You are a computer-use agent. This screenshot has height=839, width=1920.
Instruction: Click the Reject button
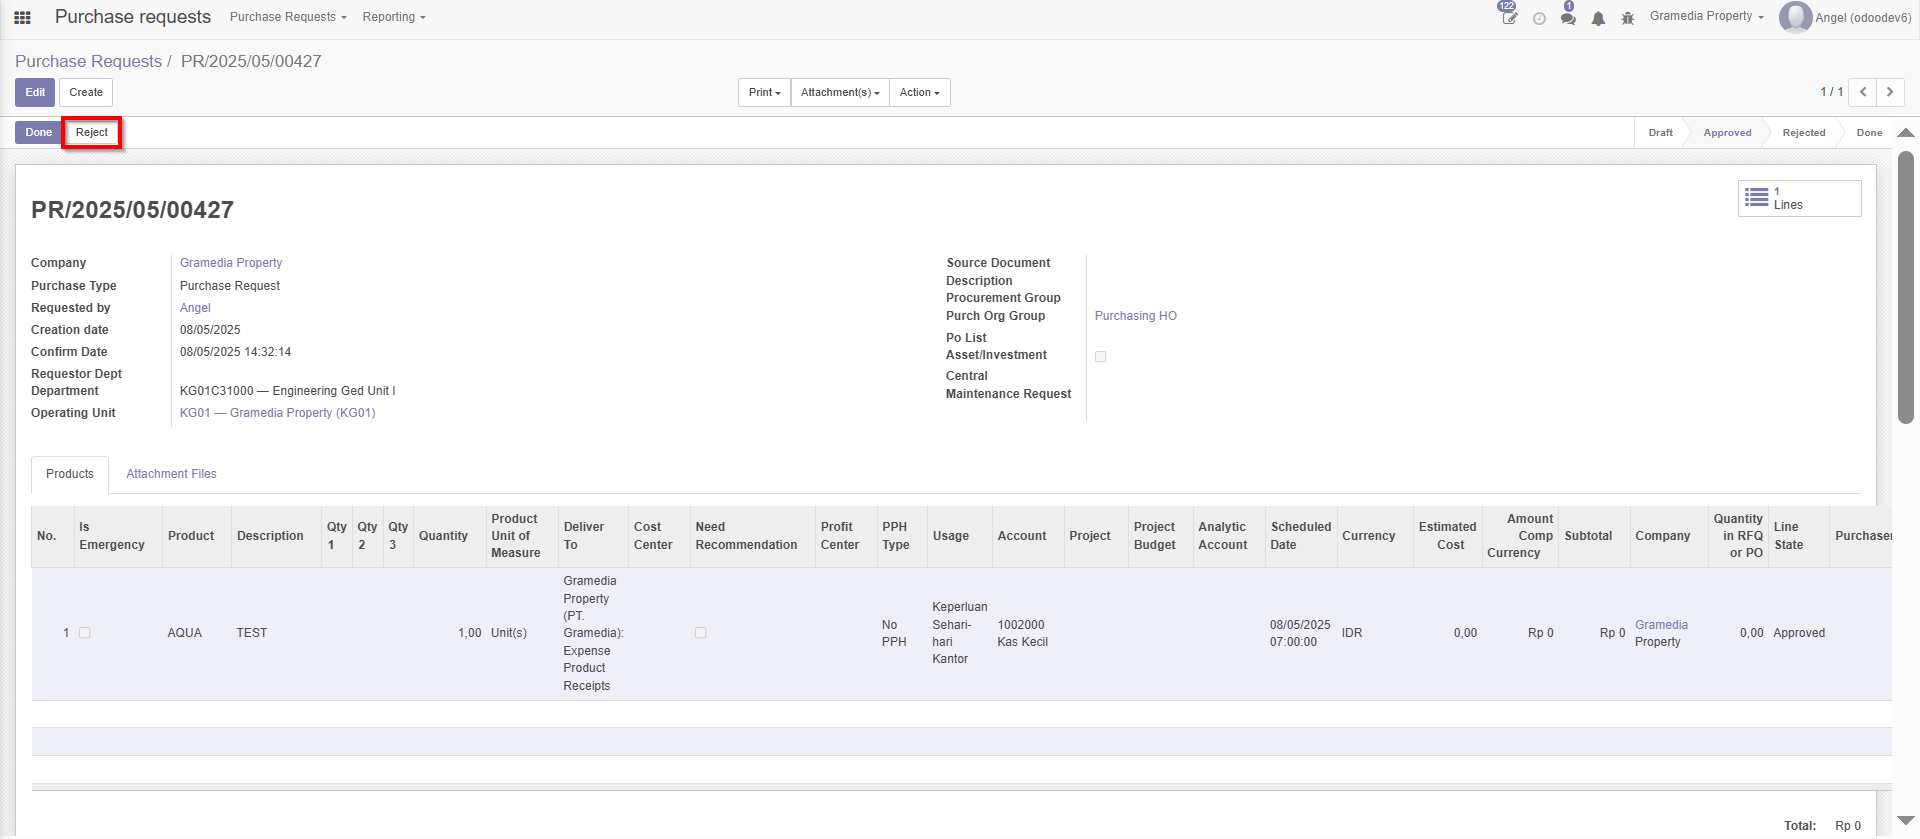point(92,132)
